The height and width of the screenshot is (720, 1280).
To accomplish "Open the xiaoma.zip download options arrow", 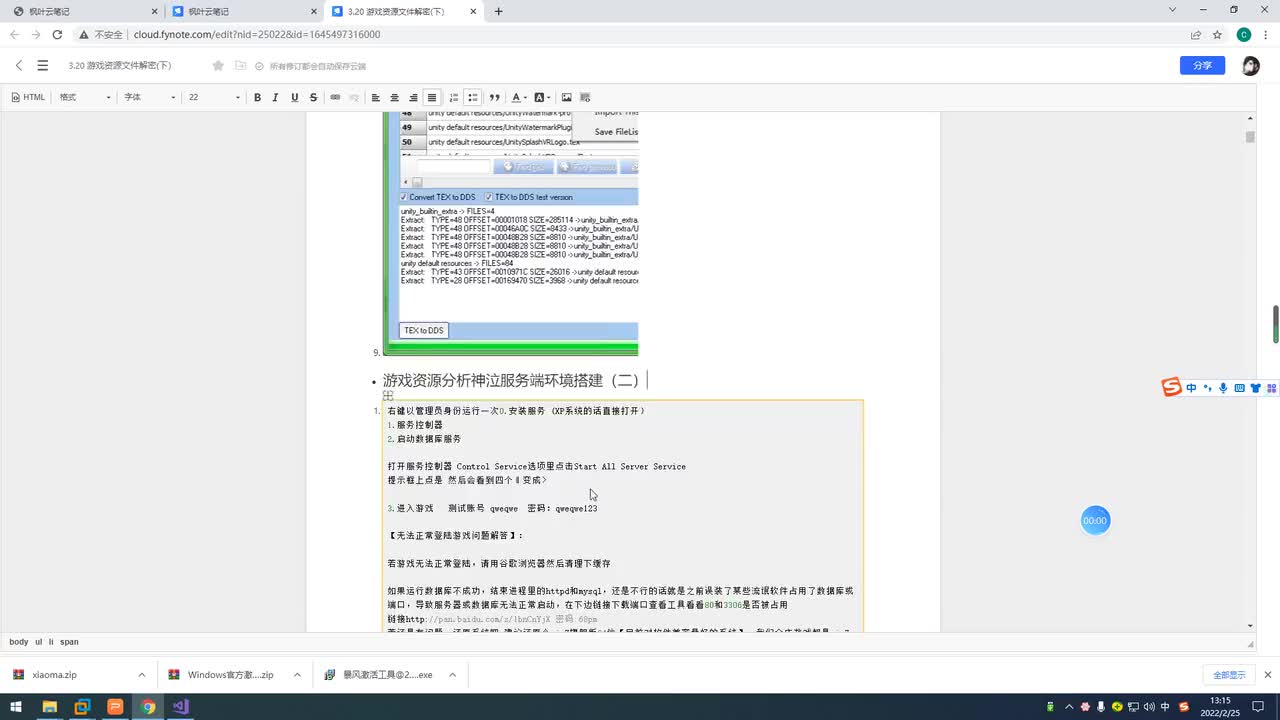I will [x=141, y=675].
